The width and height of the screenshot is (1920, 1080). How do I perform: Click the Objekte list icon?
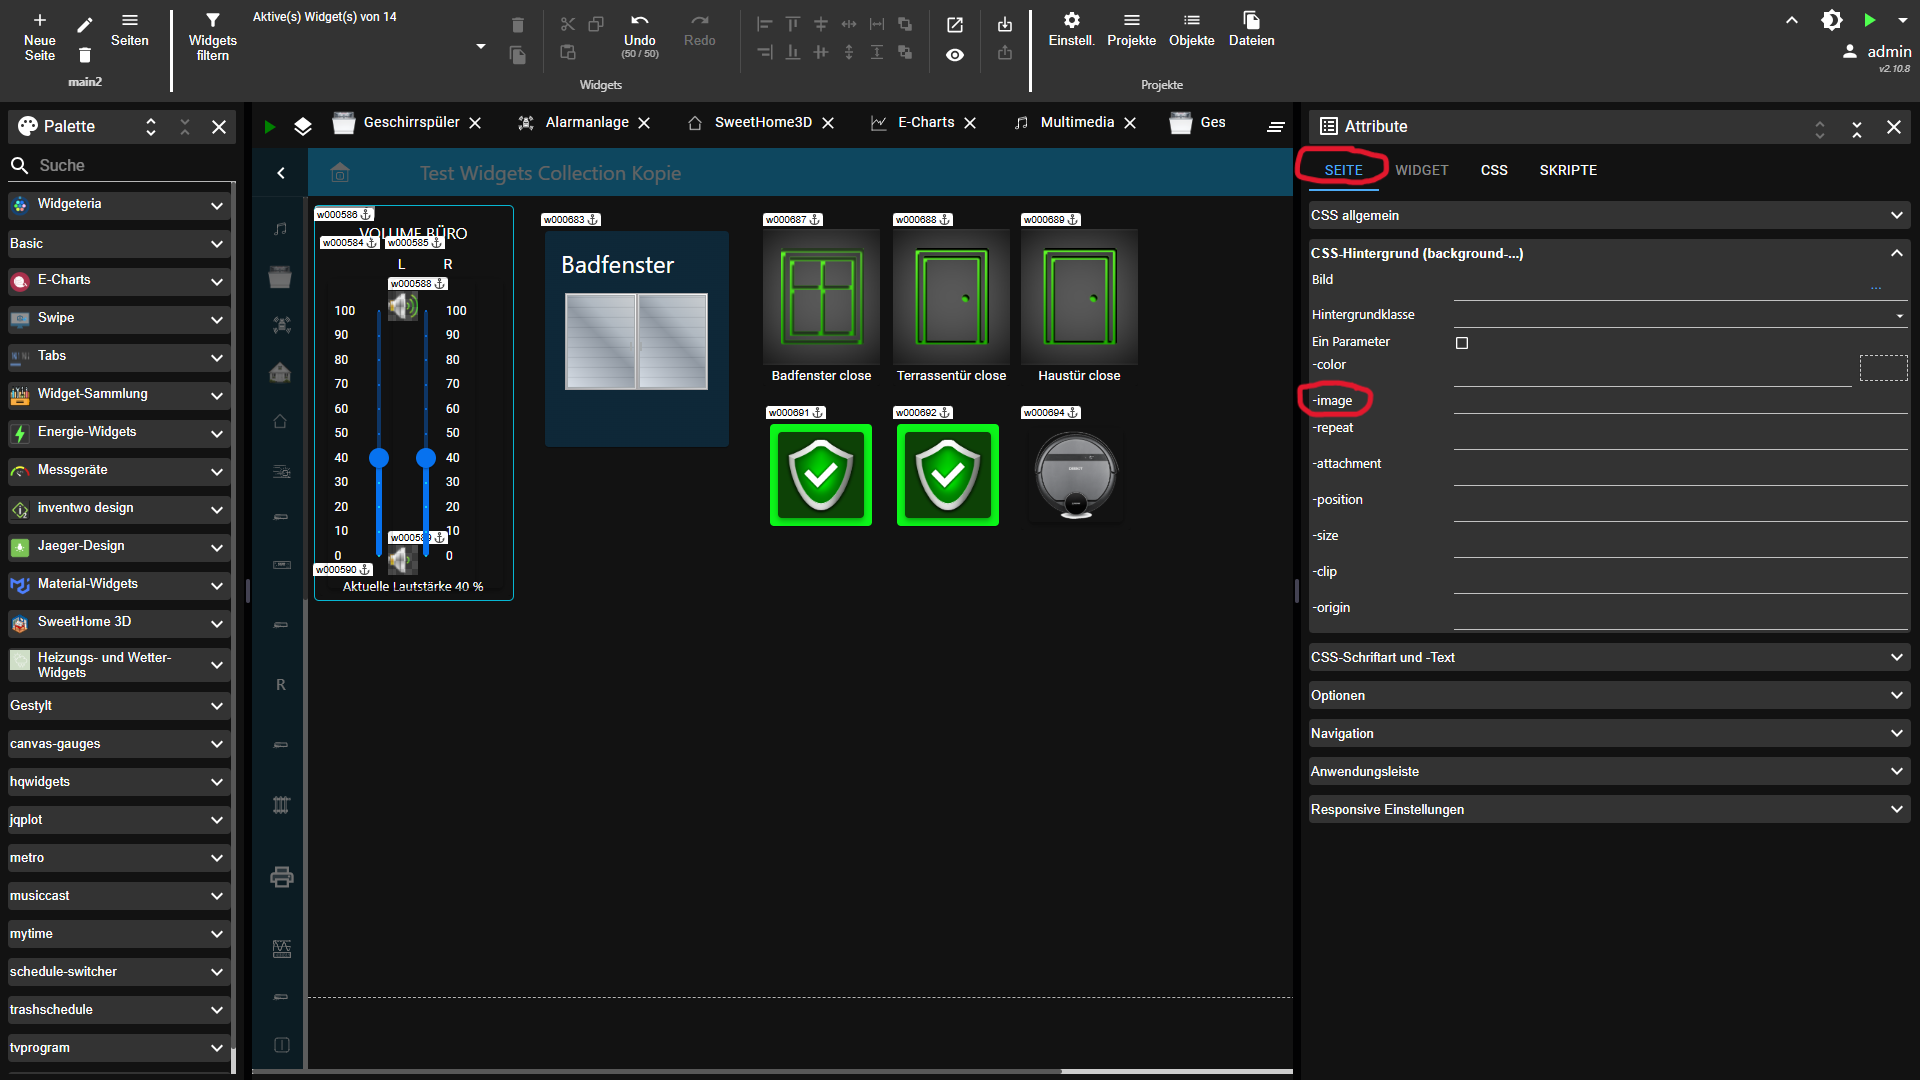point(1191,20)
